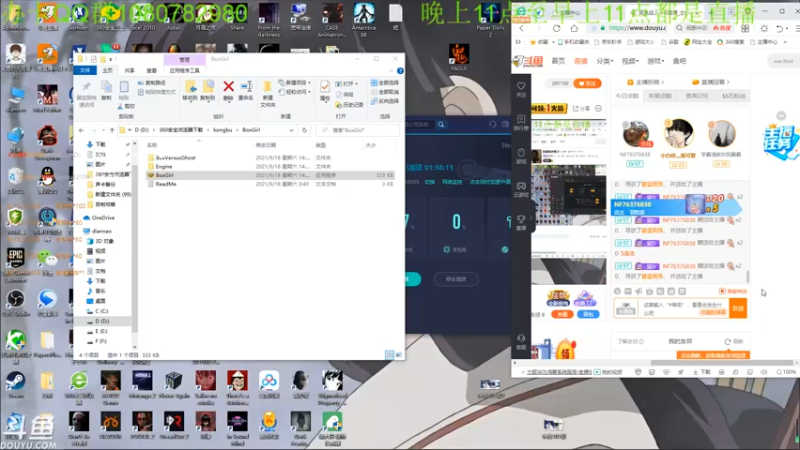Open the Douyu 视频 video dropdown

(630, 61)
